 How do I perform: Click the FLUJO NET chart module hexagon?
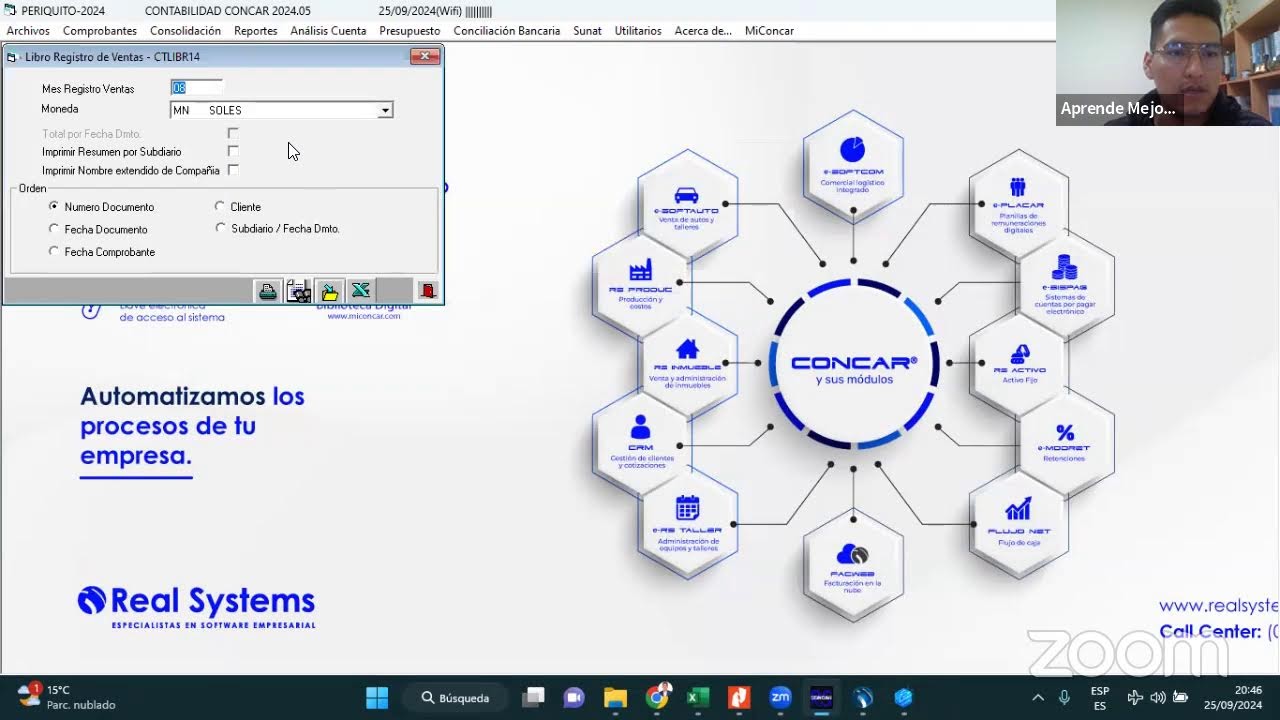coord(1018,523)
